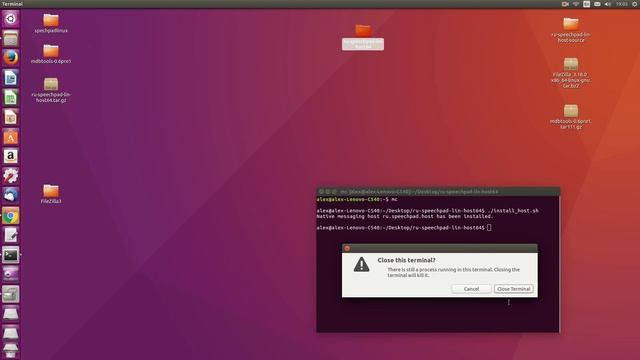
Task: Select mdbtools-0.6pre1 folder on desktop
Action: (51, 54)
